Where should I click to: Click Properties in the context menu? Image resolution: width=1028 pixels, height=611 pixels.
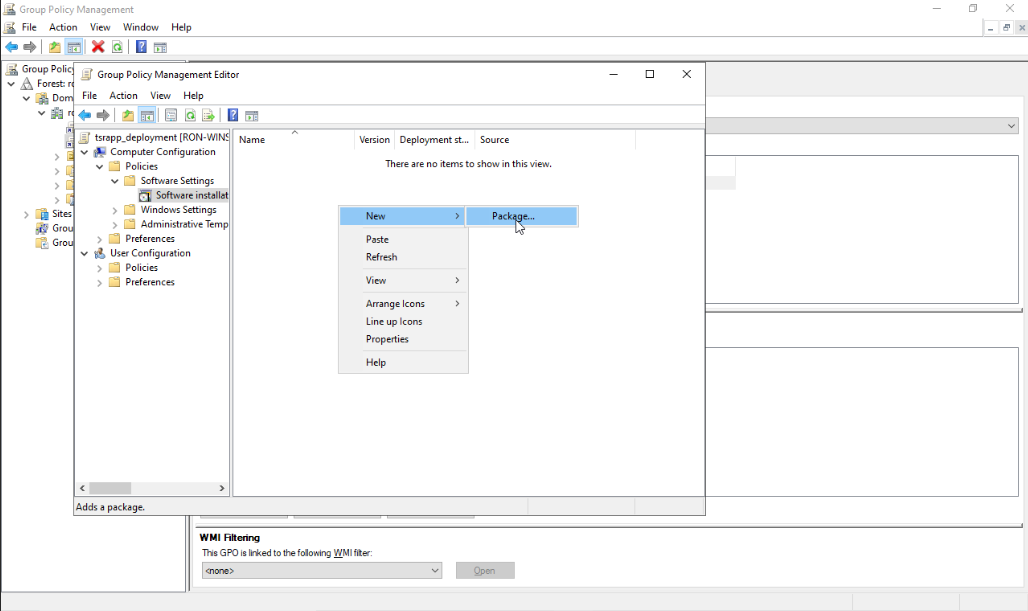[x=387, y=339]
